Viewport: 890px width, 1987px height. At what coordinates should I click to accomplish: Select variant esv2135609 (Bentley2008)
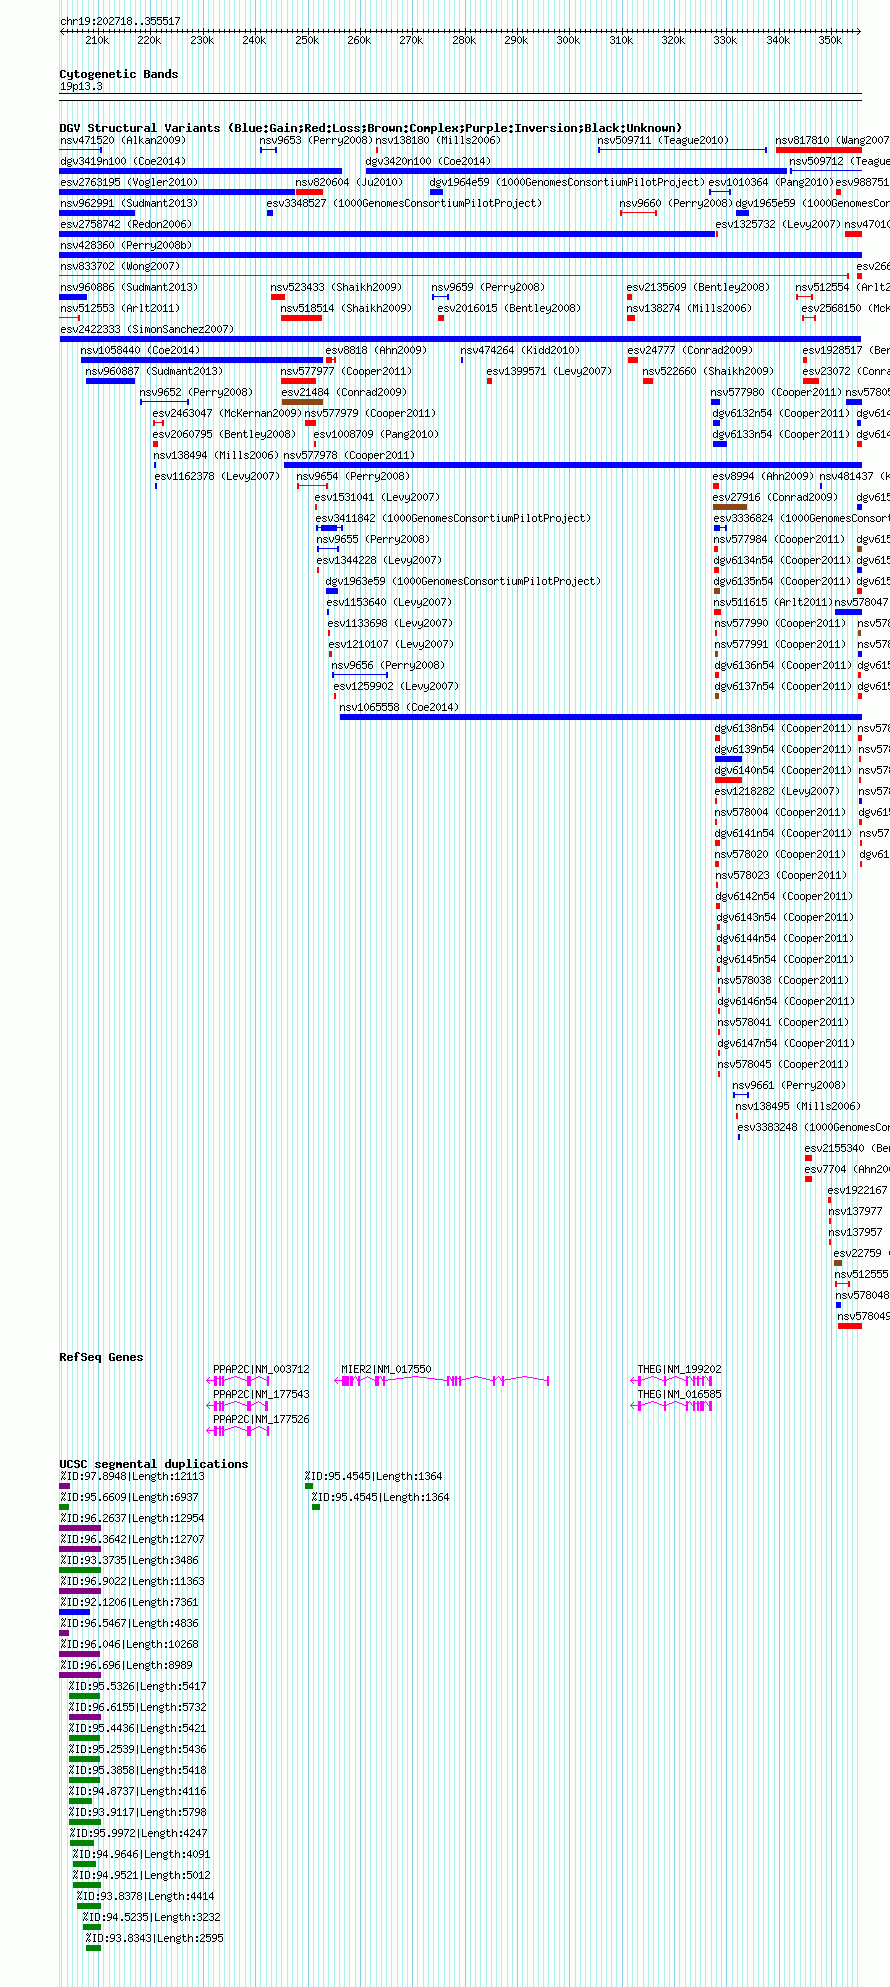(698, 287)
